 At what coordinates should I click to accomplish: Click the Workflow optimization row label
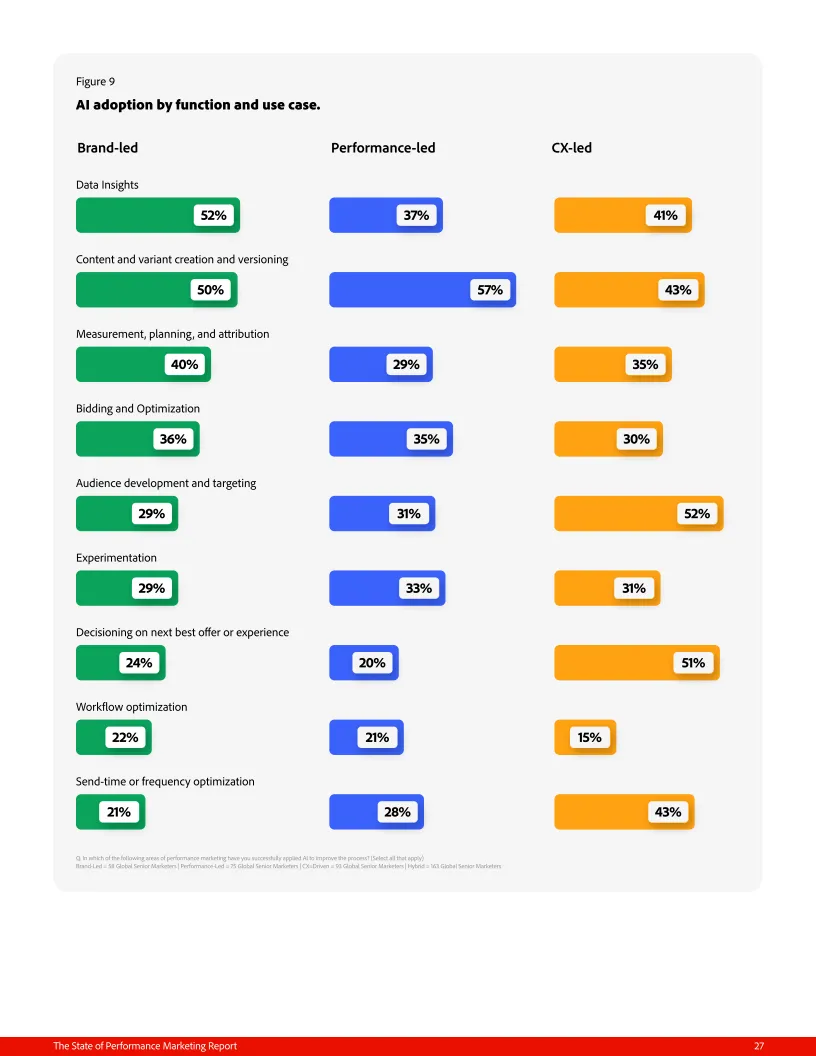(131, 707)
